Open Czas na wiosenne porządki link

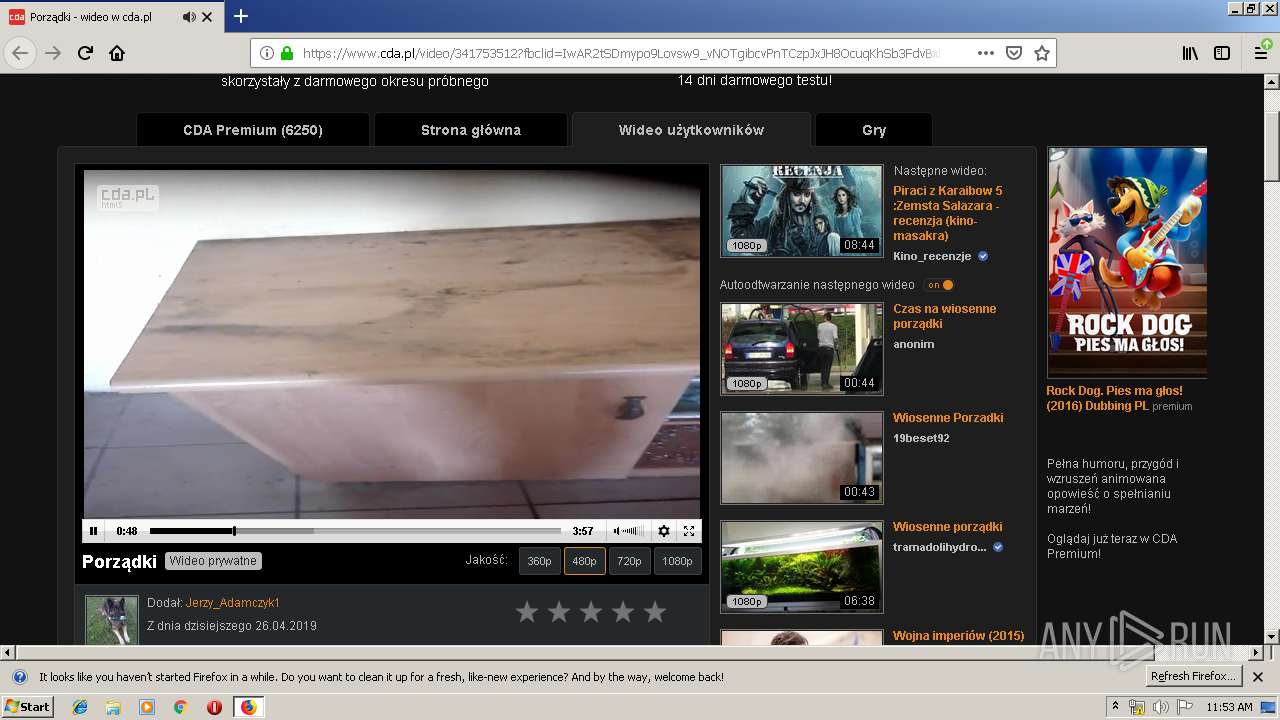coord(944,316)
